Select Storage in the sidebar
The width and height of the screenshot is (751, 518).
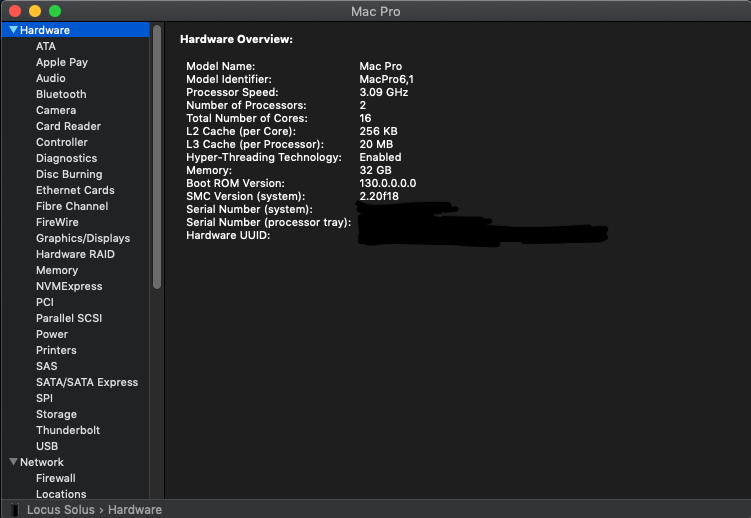[x=56, y=414]
